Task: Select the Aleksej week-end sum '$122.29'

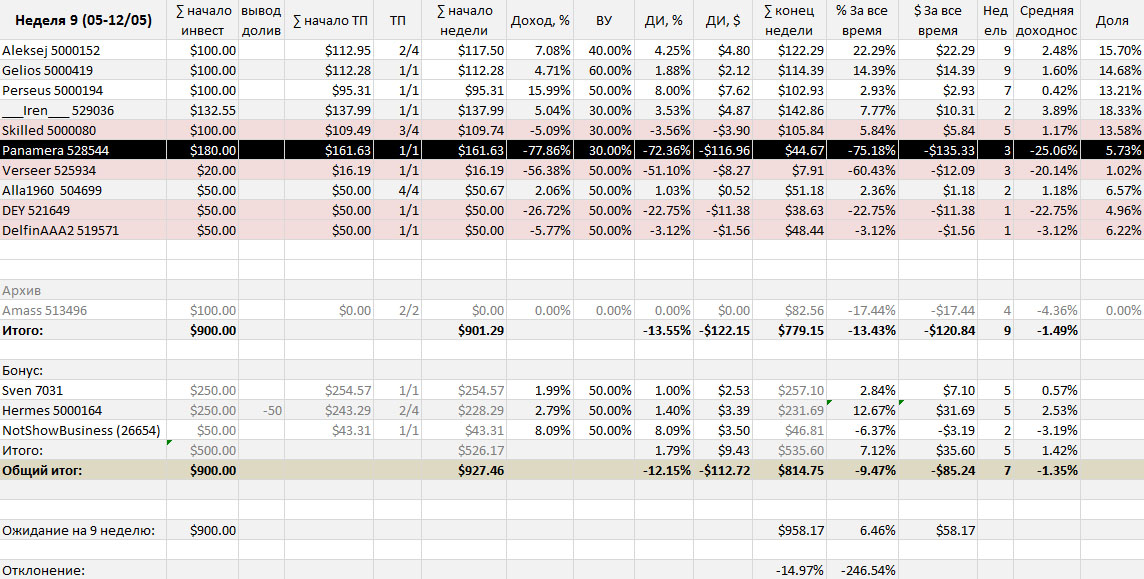Action: point(789,50)
